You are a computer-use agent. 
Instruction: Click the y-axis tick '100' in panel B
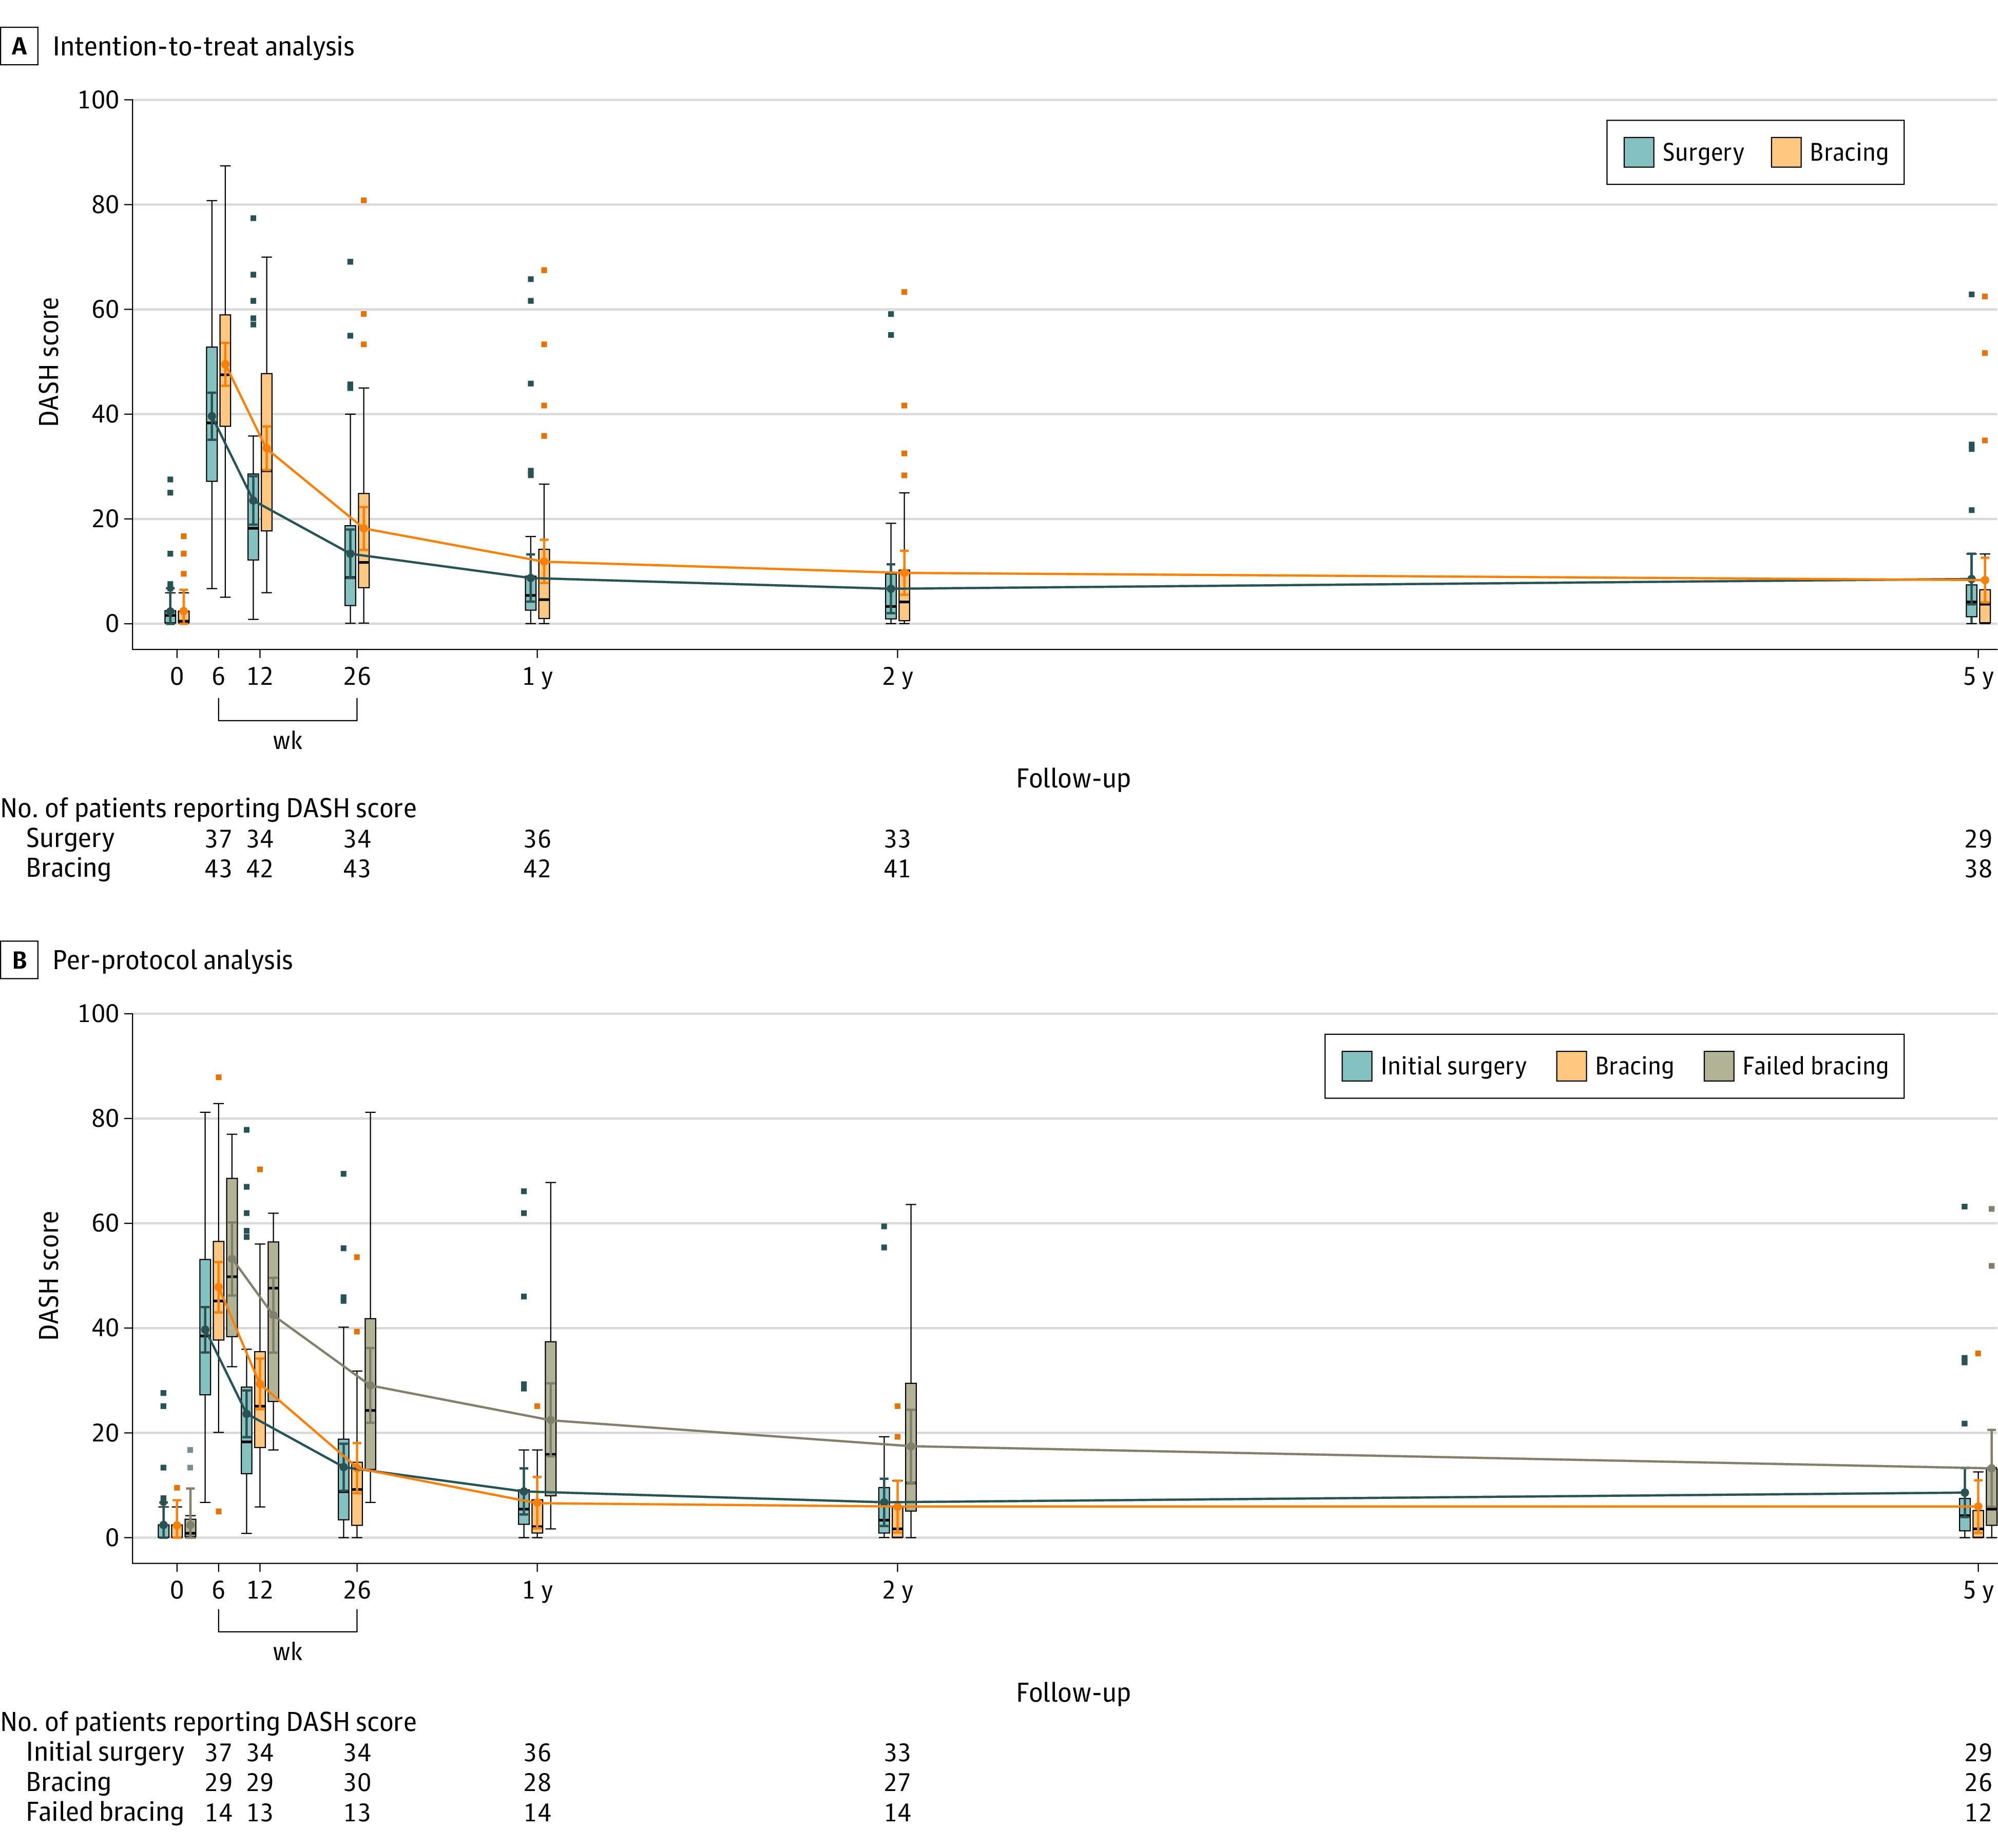98,1014
